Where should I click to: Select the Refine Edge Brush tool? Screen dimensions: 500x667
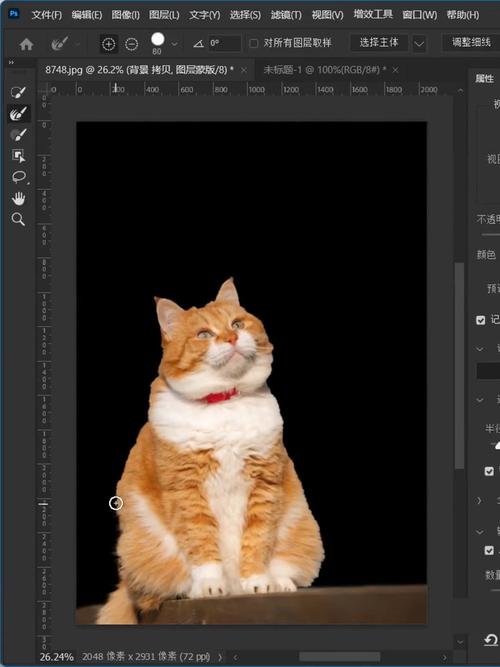click(18, 114)
